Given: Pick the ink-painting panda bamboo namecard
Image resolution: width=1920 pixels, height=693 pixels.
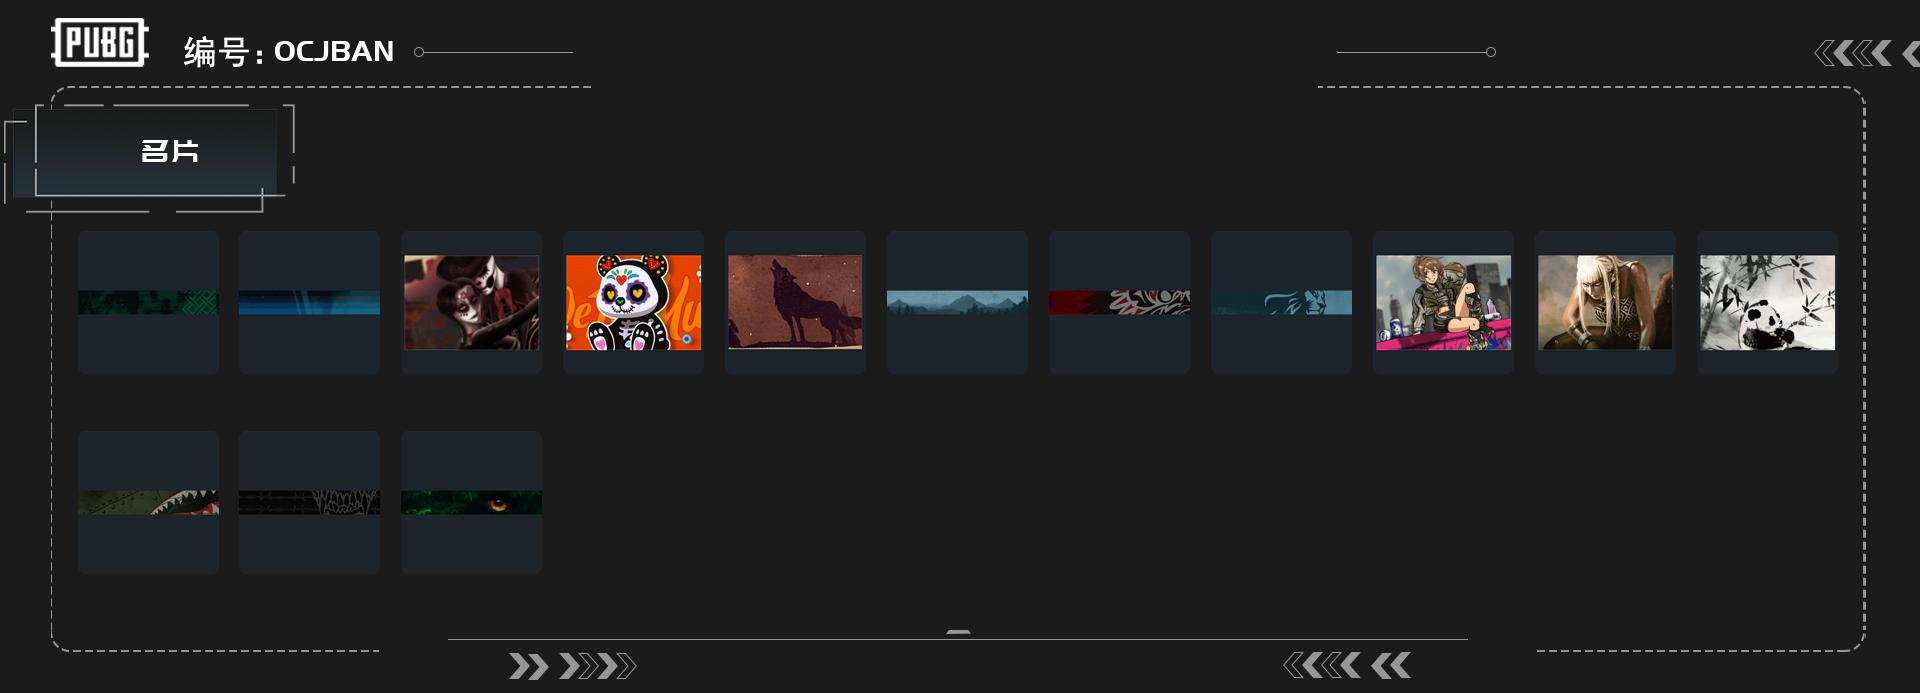Looking at the screenshot, I should click(1767, 302).
